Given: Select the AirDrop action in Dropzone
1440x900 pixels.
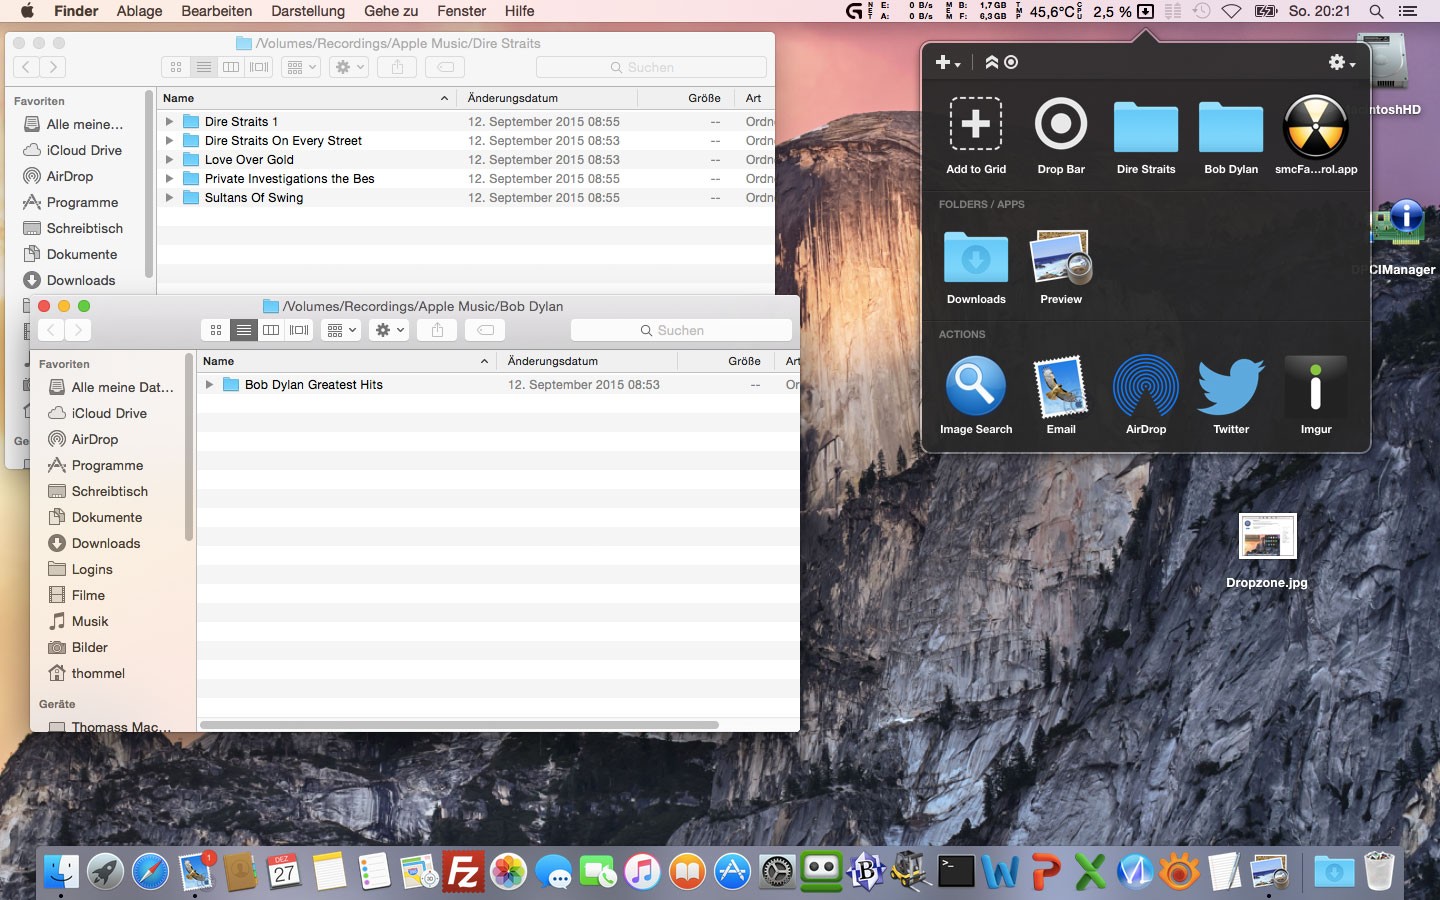Looking at the screenshot, I should point(1145,386).
